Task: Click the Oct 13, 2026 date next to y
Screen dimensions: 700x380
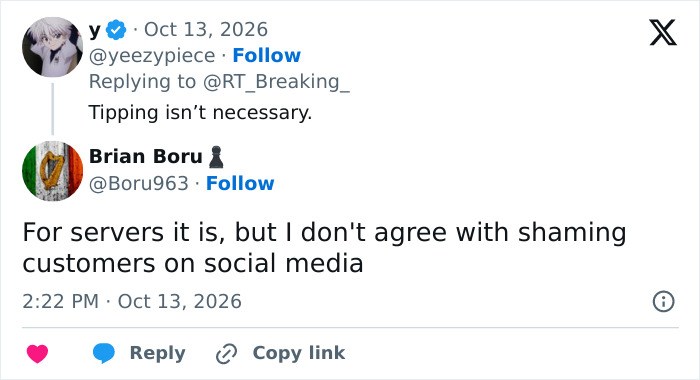Action: [x=206, y=30]
